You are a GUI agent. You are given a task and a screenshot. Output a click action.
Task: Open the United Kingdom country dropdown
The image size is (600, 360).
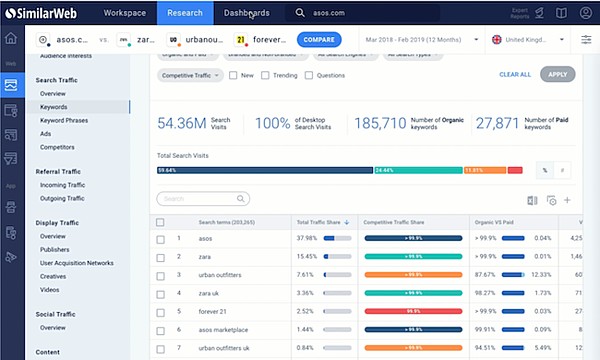528,39
